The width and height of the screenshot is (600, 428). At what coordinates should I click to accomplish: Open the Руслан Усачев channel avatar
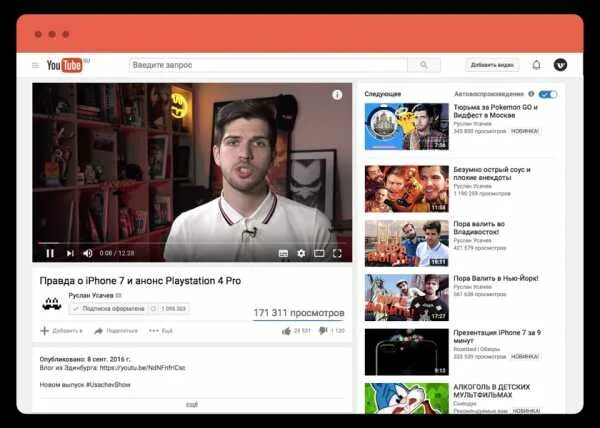pyautogui.click(x=52, y=304)
